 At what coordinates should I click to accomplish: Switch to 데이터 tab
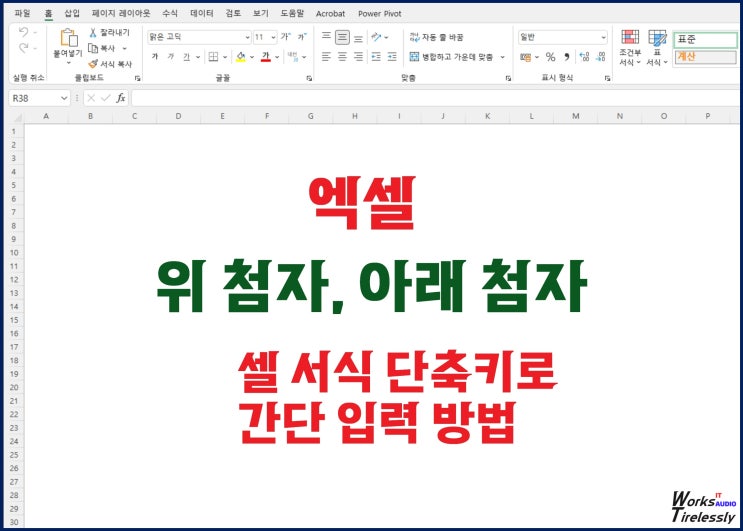pos(202,13)
